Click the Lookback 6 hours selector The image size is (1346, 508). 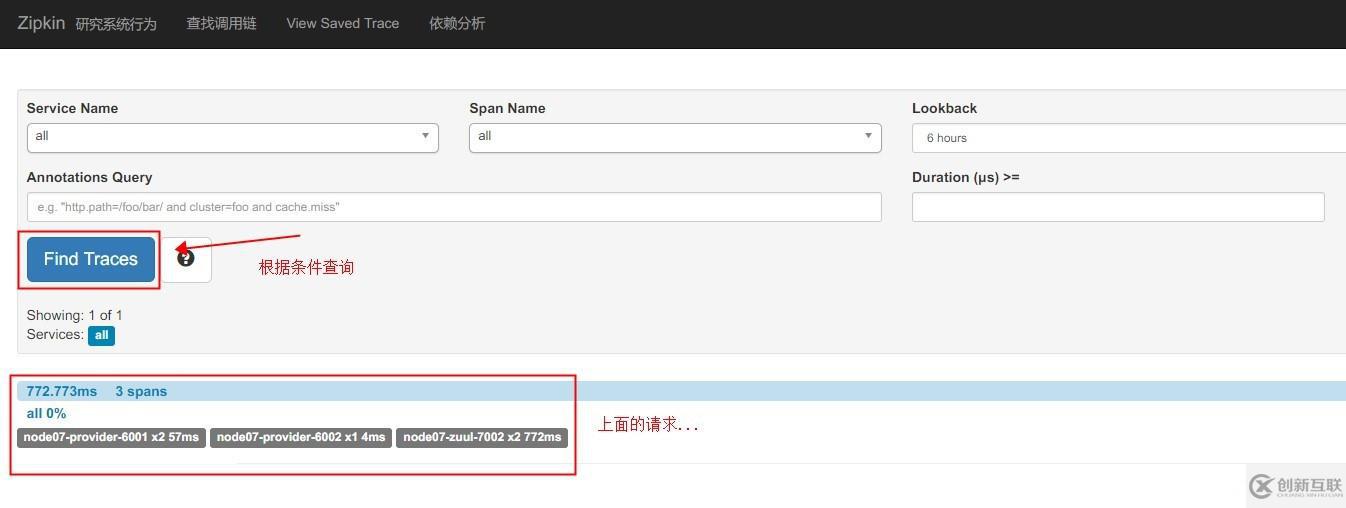pyautogui.click(x=1129, y=138)
